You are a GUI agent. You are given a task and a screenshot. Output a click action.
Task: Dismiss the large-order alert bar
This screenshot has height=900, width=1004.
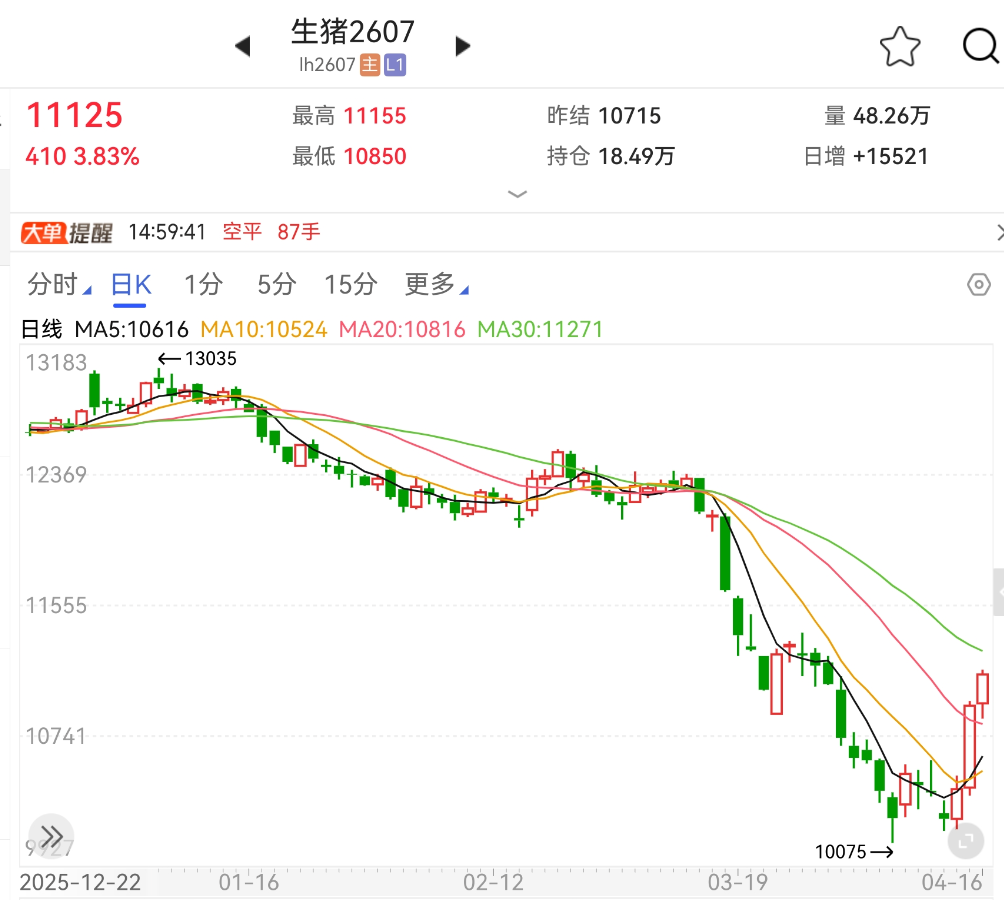(998, 233)
